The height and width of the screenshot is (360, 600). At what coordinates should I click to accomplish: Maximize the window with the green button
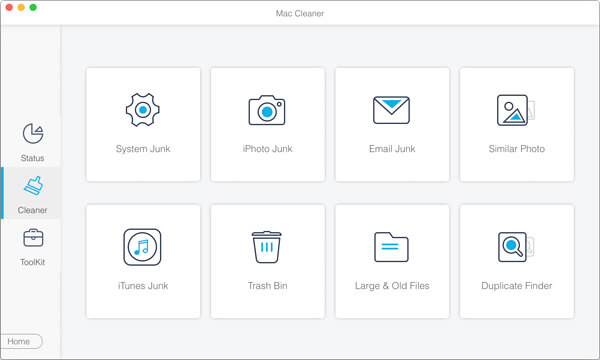(33, 7)
